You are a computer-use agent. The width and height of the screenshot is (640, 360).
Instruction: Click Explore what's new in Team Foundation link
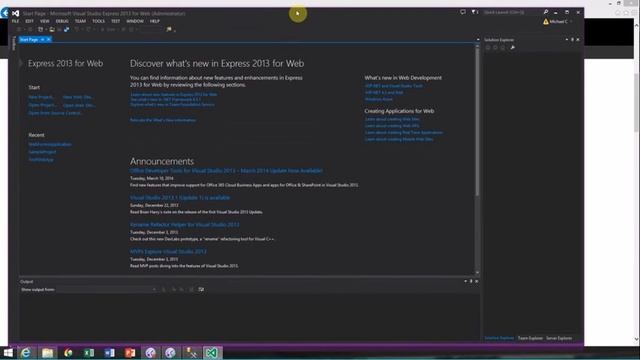[172, 104]
